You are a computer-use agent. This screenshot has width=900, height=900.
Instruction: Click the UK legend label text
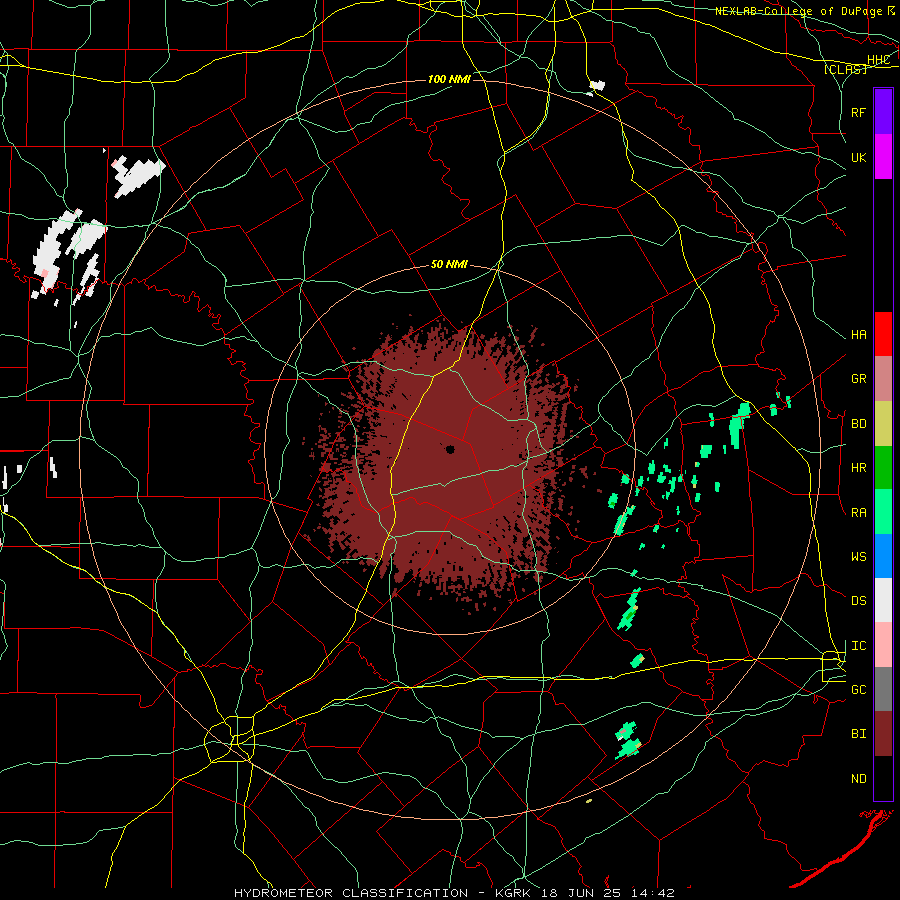pyautogui.click(x=858, y=157)
